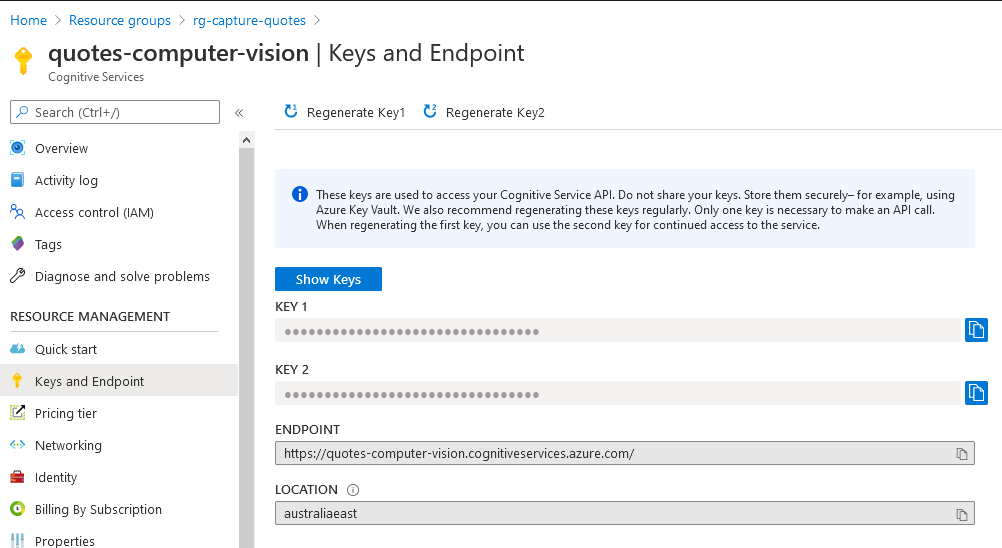Copy the ENDPOINT URL to clipboard
1002x548 pixels.
962,454
